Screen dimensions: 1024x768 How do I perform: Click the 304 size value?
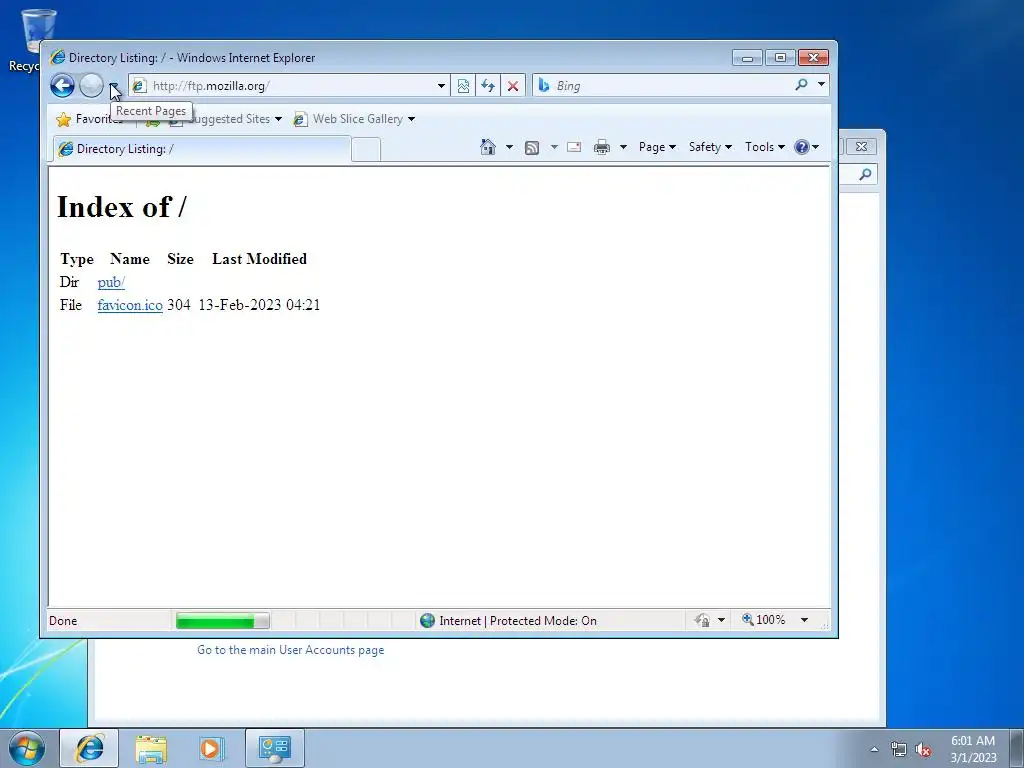[x=178, y=305]
